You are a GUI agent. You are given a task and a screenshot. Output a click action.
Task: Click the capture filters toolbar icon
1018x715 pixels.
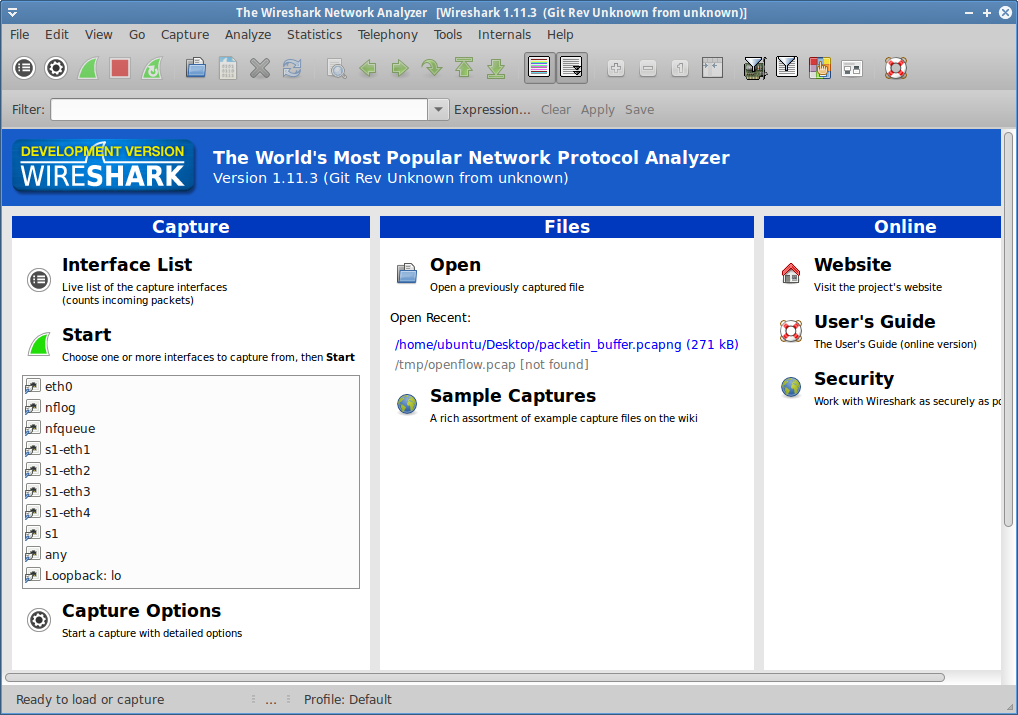point(755,68)
